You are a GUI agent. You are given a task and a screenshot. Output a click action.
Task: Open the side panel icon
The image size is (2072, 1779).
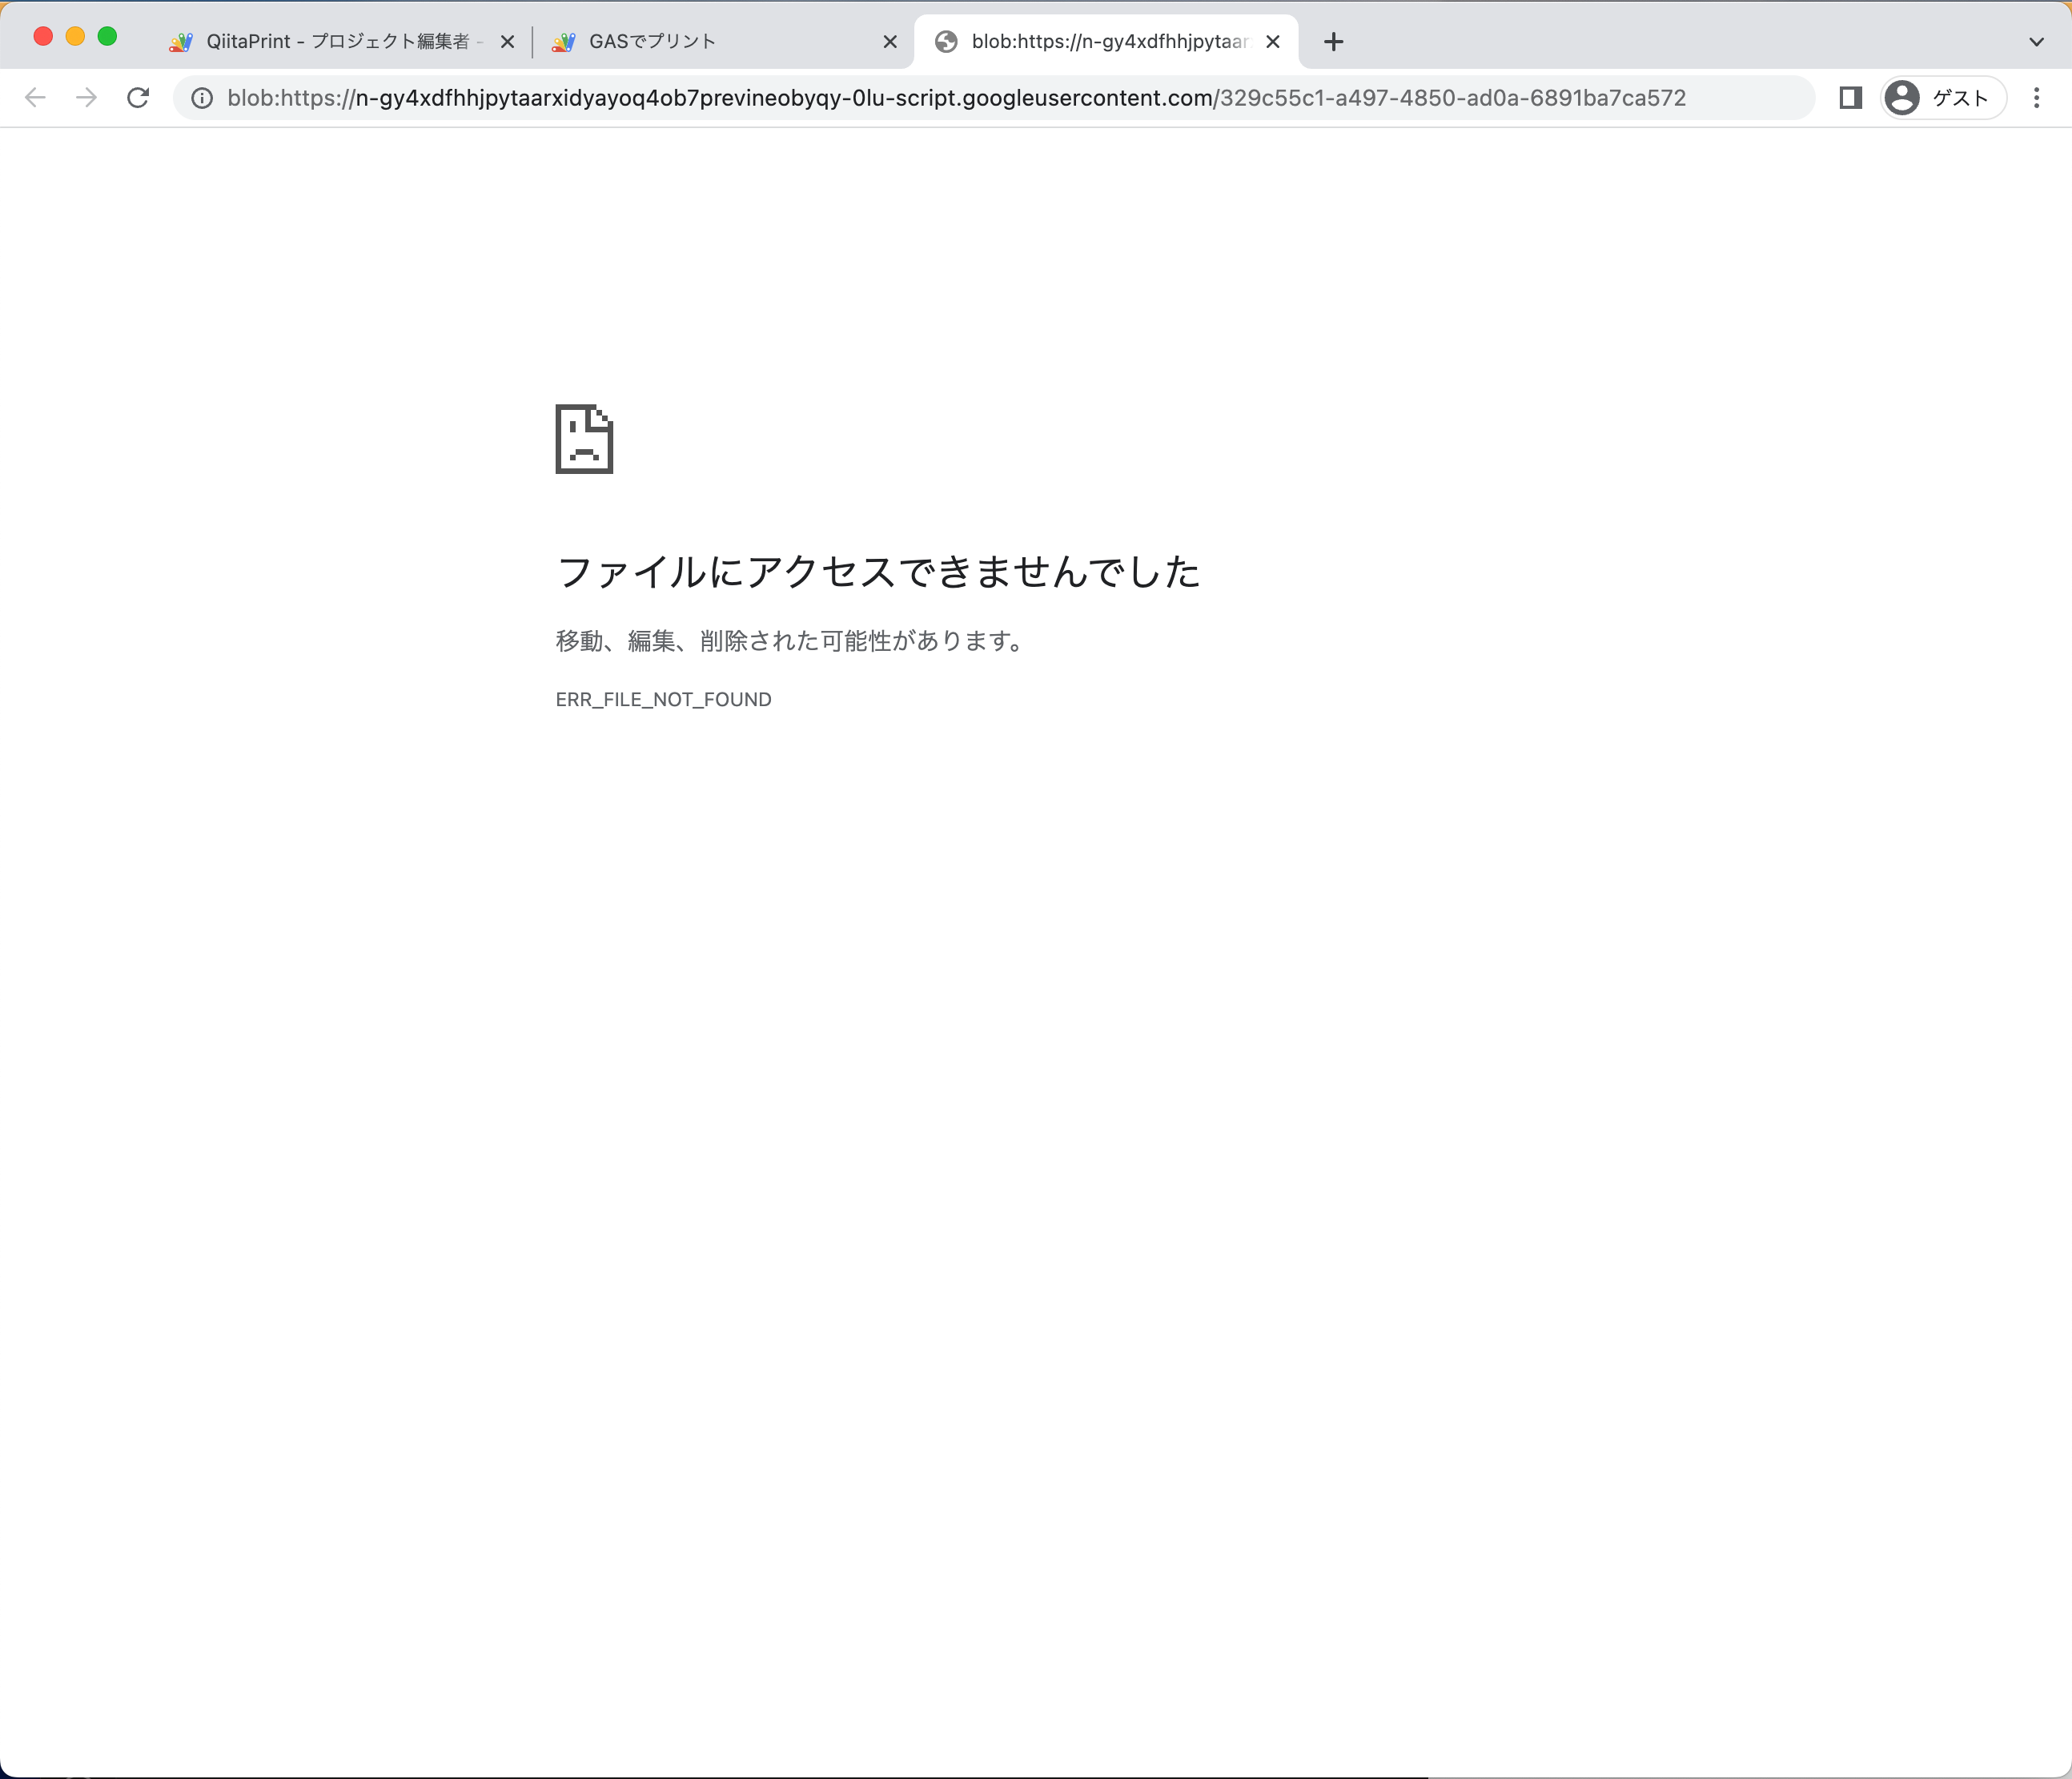(1851, 97)
